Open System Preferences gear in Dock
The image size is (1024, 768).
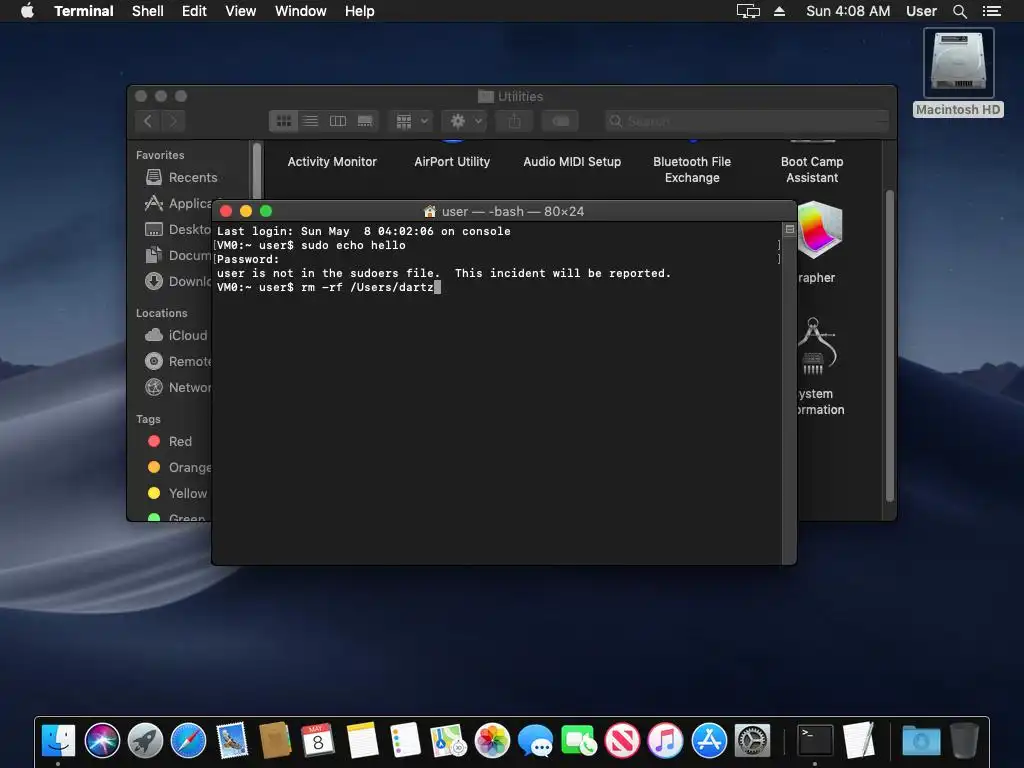[x=752, y=741]
